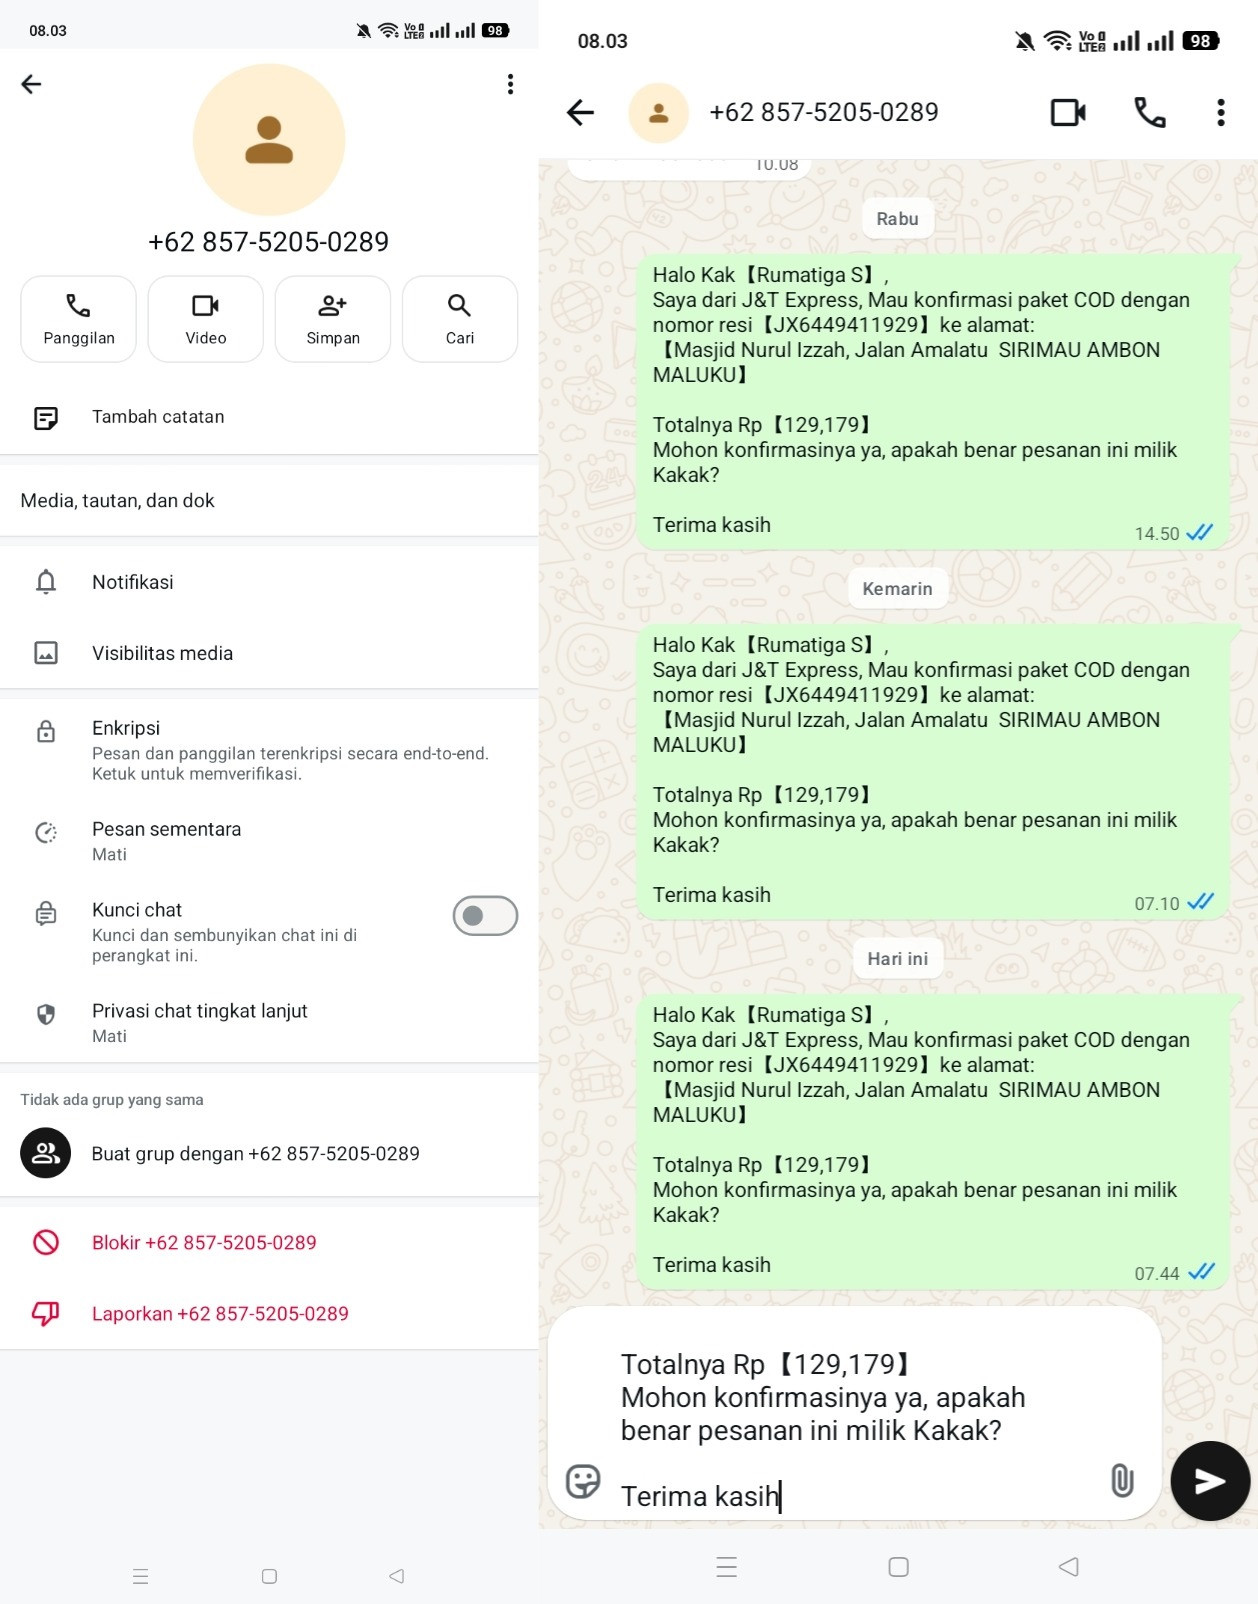1258x1604 pixels.
Task: Open Cari search in chat
Action: tap(460, 319)
